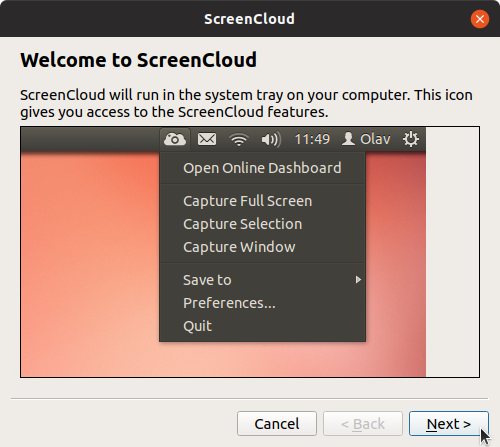Select Open Online Dashboard menu entry
Viewport: 500px width, 447px height.
pos(262,168)
